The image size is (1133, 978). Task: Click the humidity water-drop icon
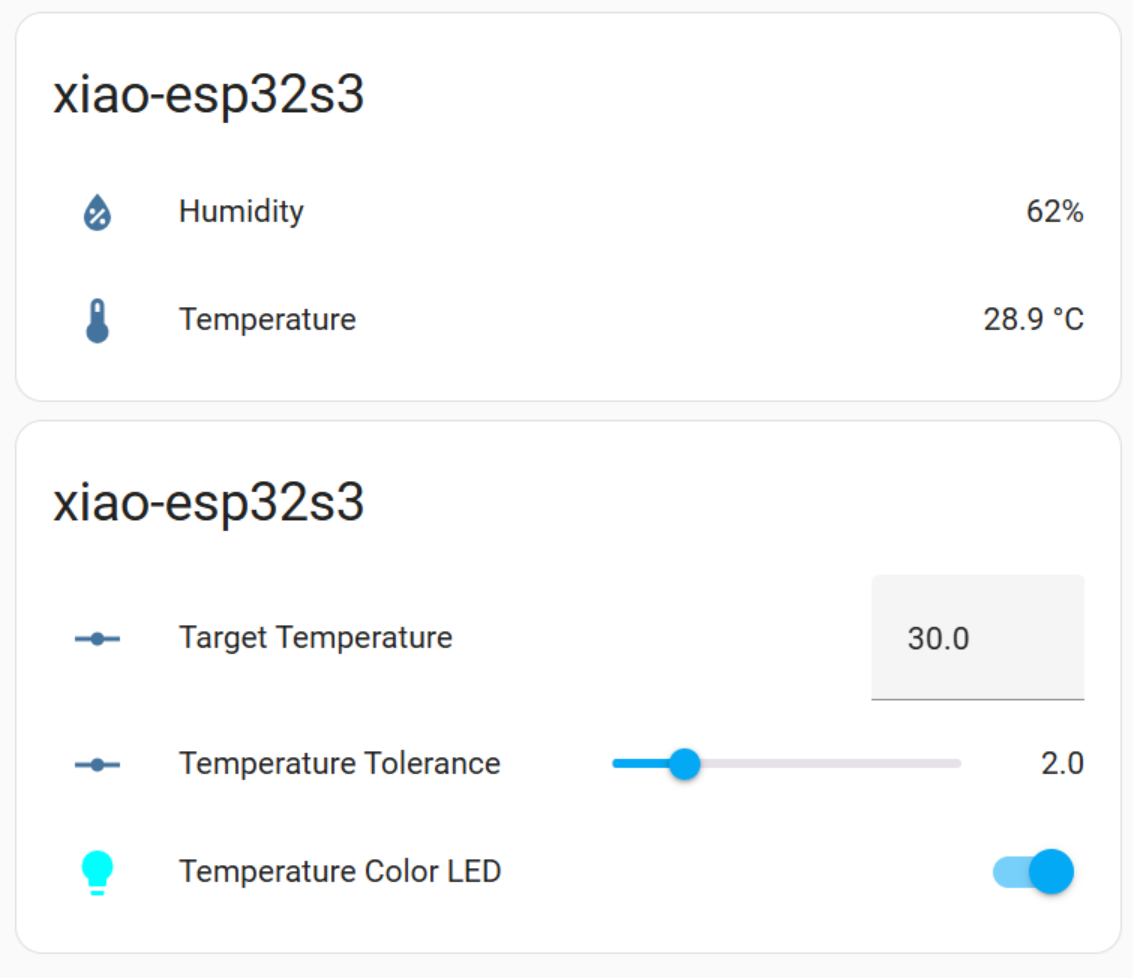[98, 212]
